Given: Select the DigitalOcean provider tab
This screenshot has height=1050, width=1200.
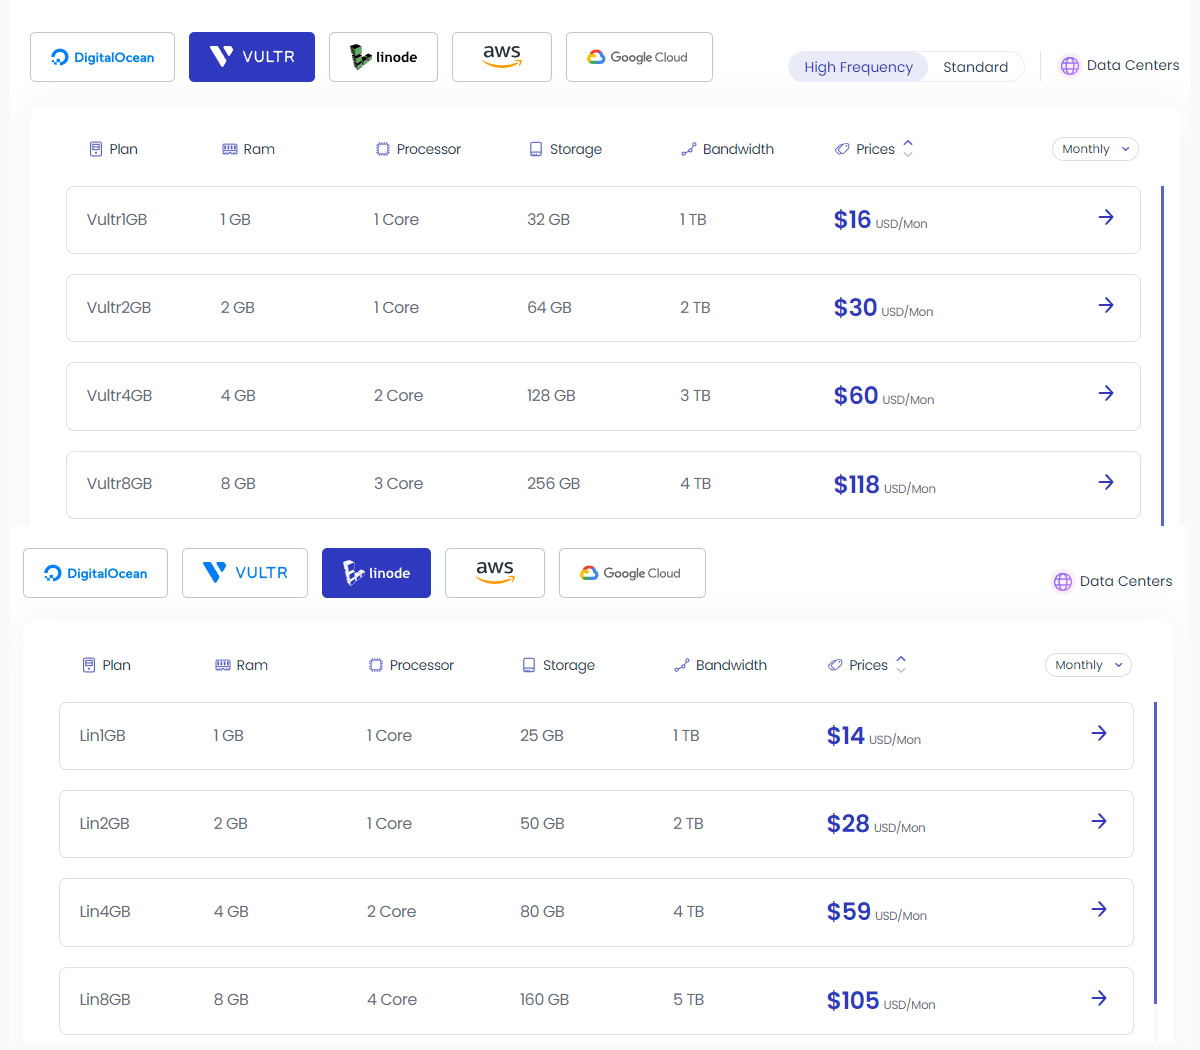Looking at the screenshot, I should coord(102,56).
